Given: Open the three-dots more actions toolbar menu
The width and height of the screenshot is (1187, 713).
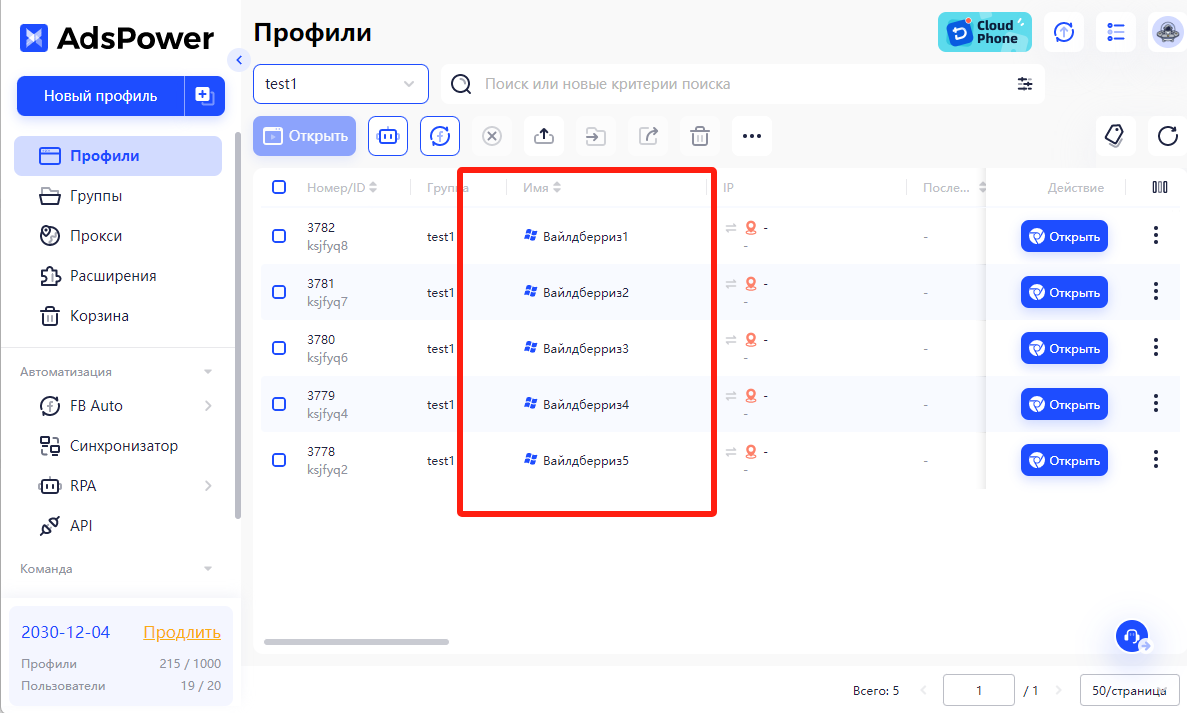Looking at the screenshot, I should pyautogui.click(x=752, y=136).
